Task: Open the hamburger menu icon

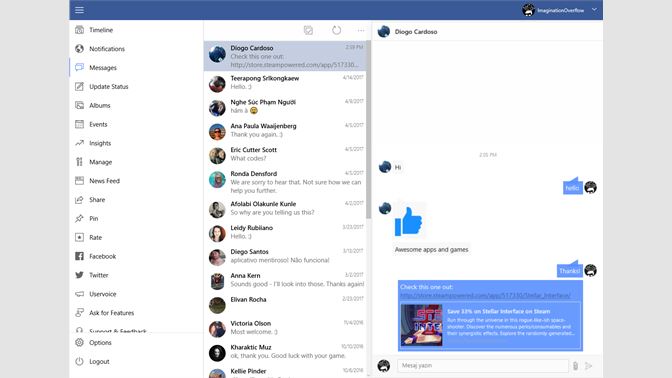Action: point(79,10)
